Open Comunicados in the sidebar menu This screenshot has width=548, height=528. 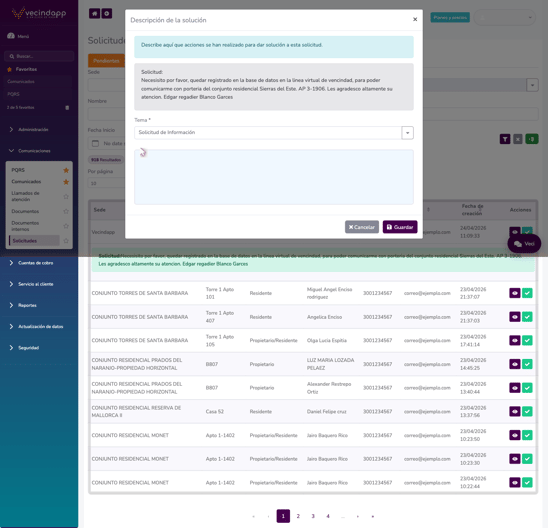coord(26,182)
